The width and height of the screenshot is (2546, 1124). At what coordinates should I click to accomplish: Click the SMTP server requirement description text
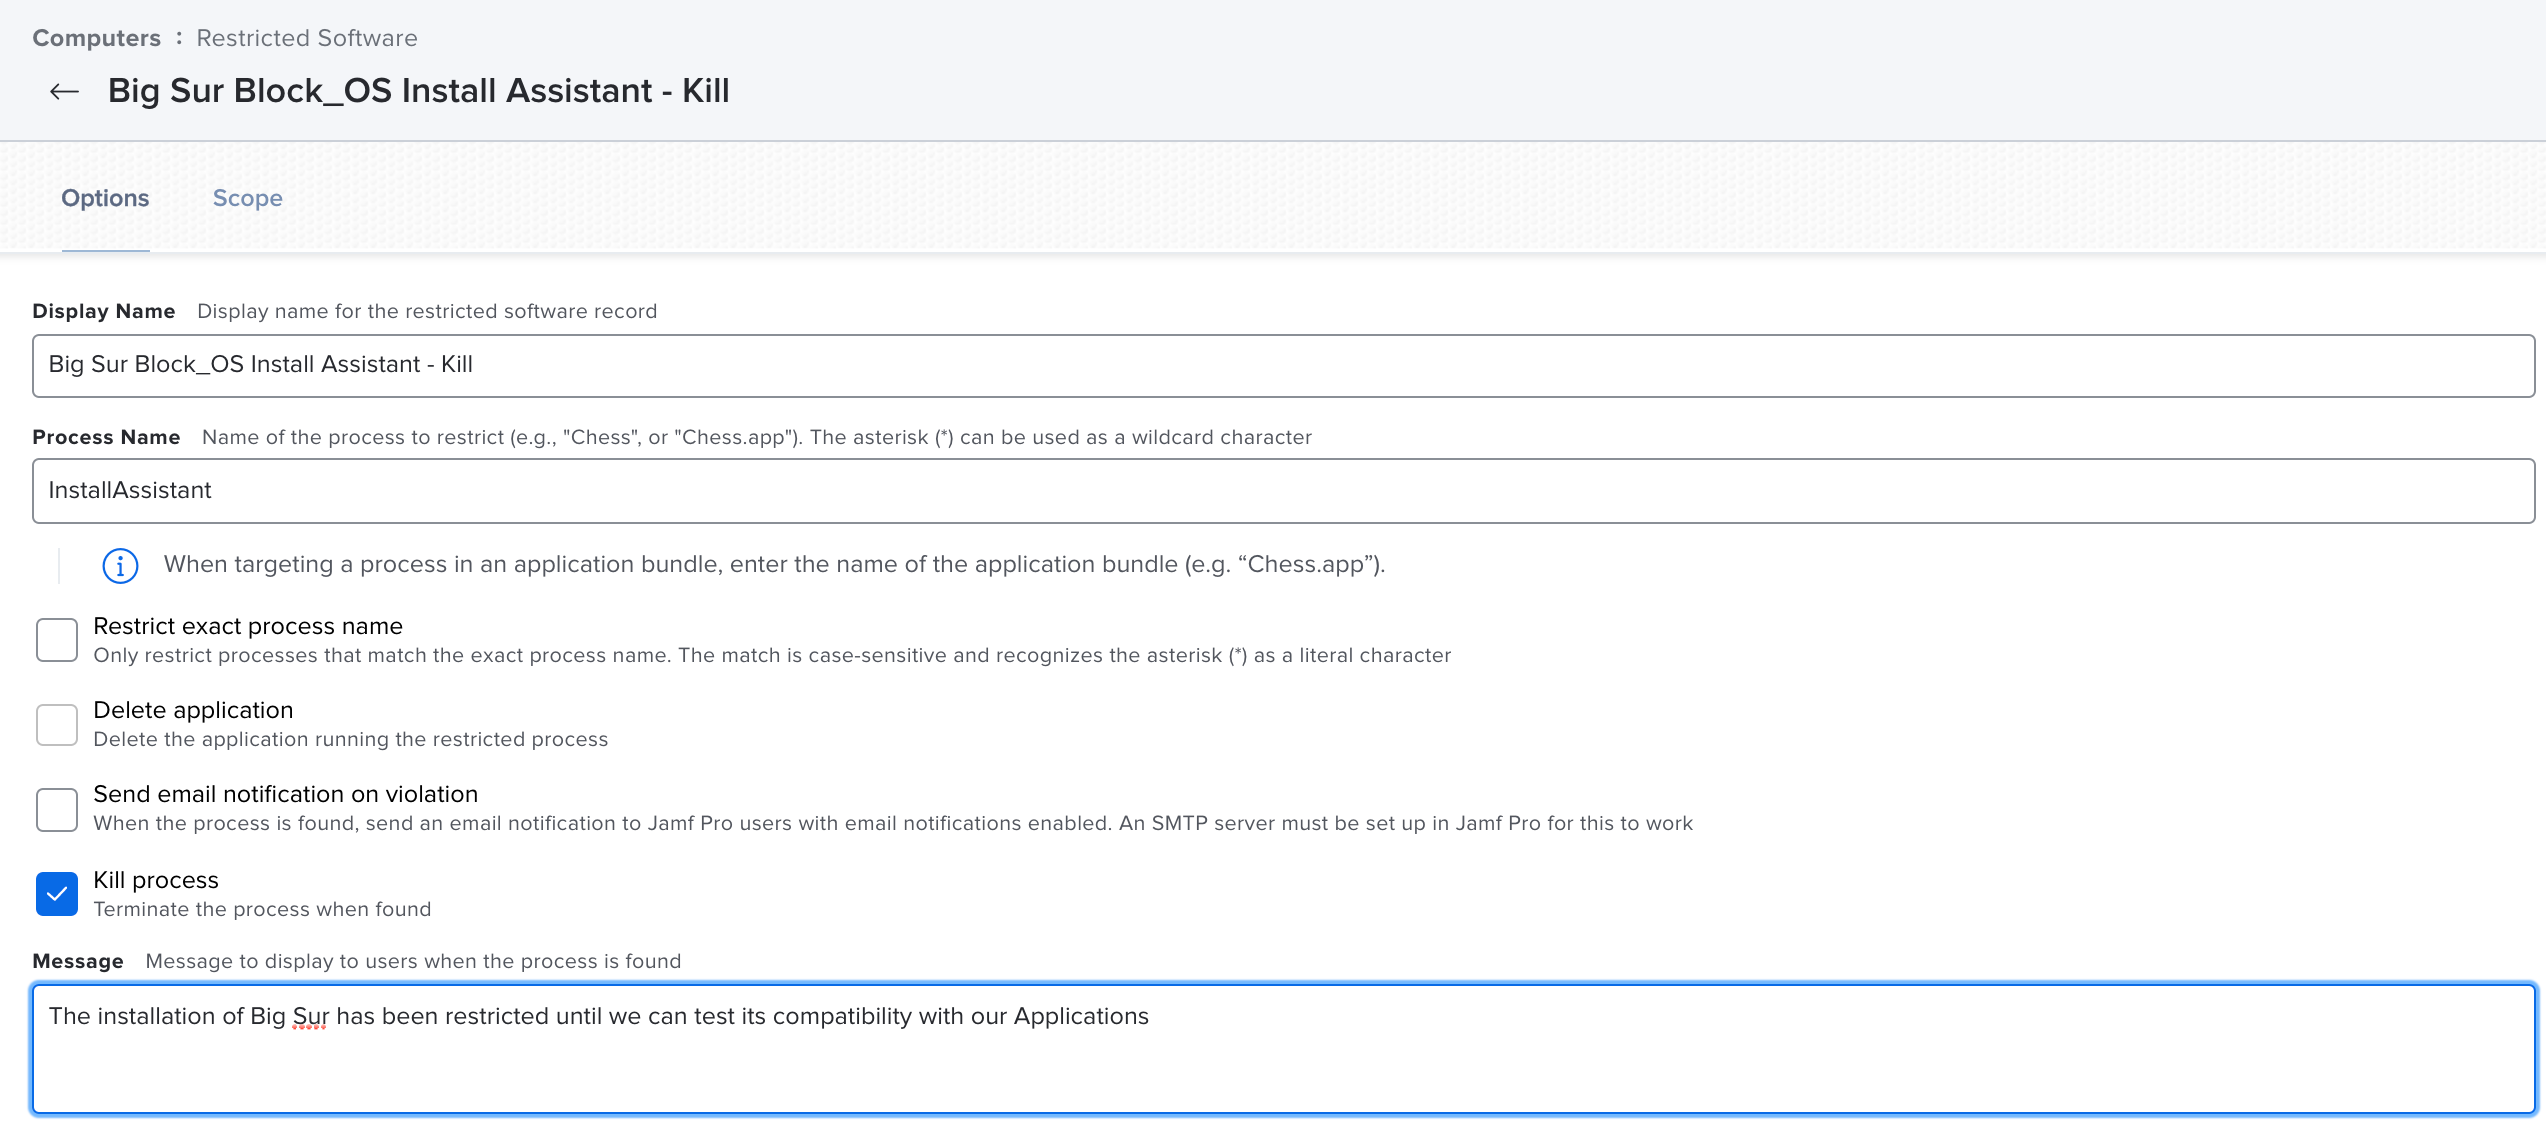(x=893, y=823)
